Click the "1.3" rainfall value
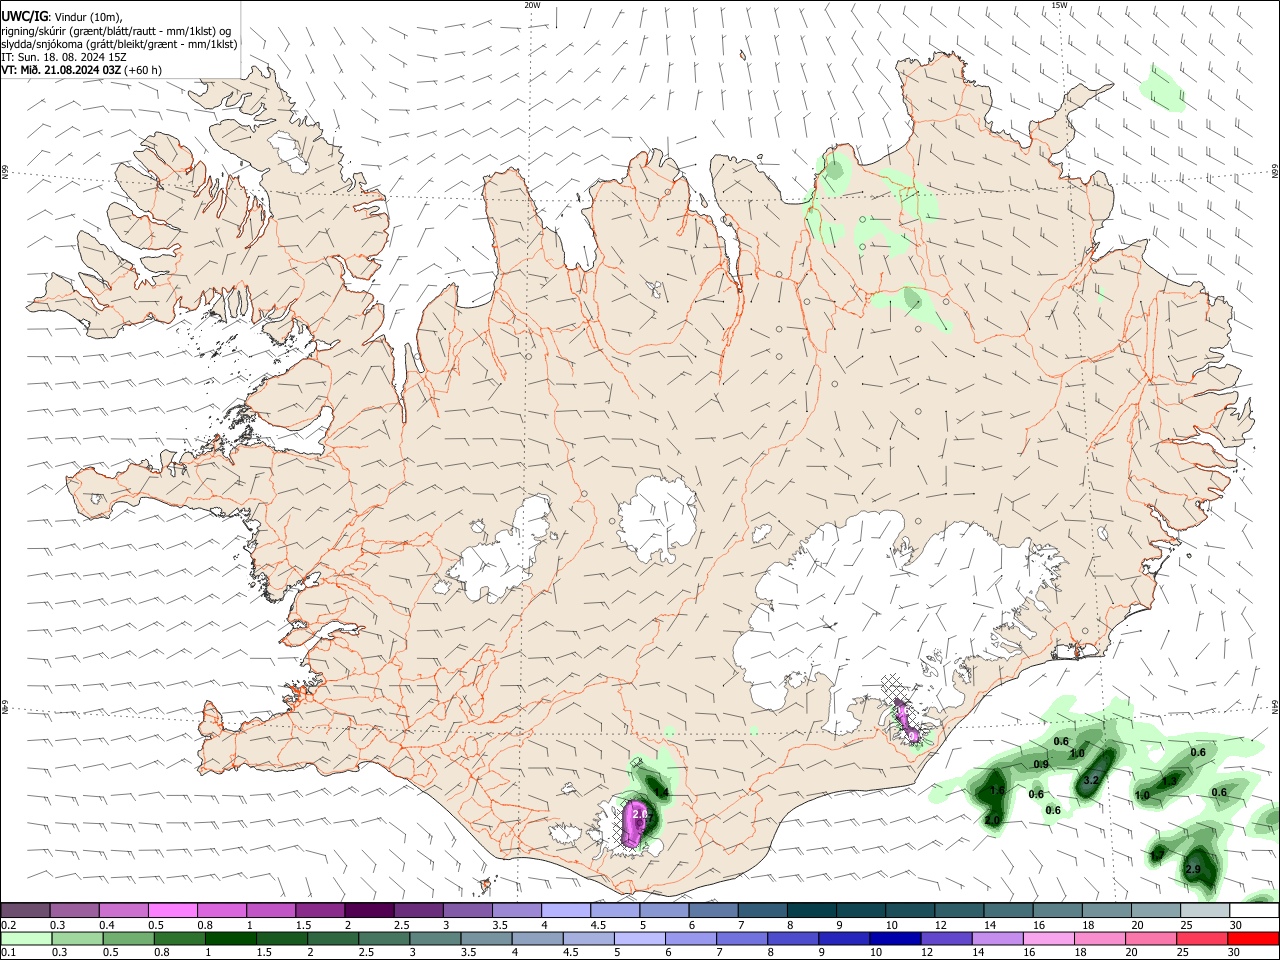The image size is (1280, 960). pyautogui.click(x=1169, y=780)
